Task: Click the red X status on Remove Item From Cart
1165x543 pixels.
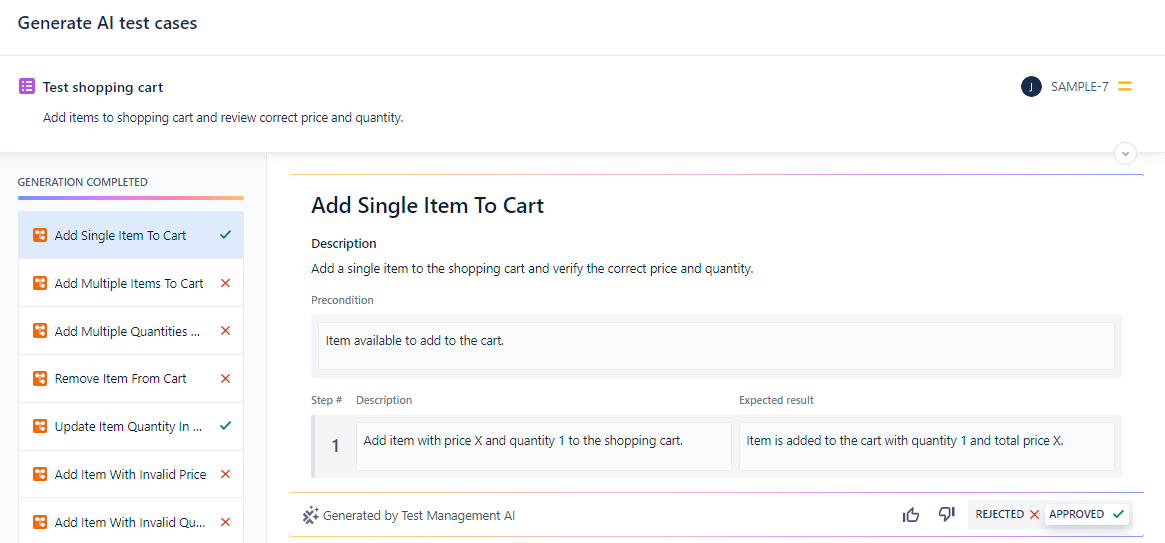Action: point(225,379)
